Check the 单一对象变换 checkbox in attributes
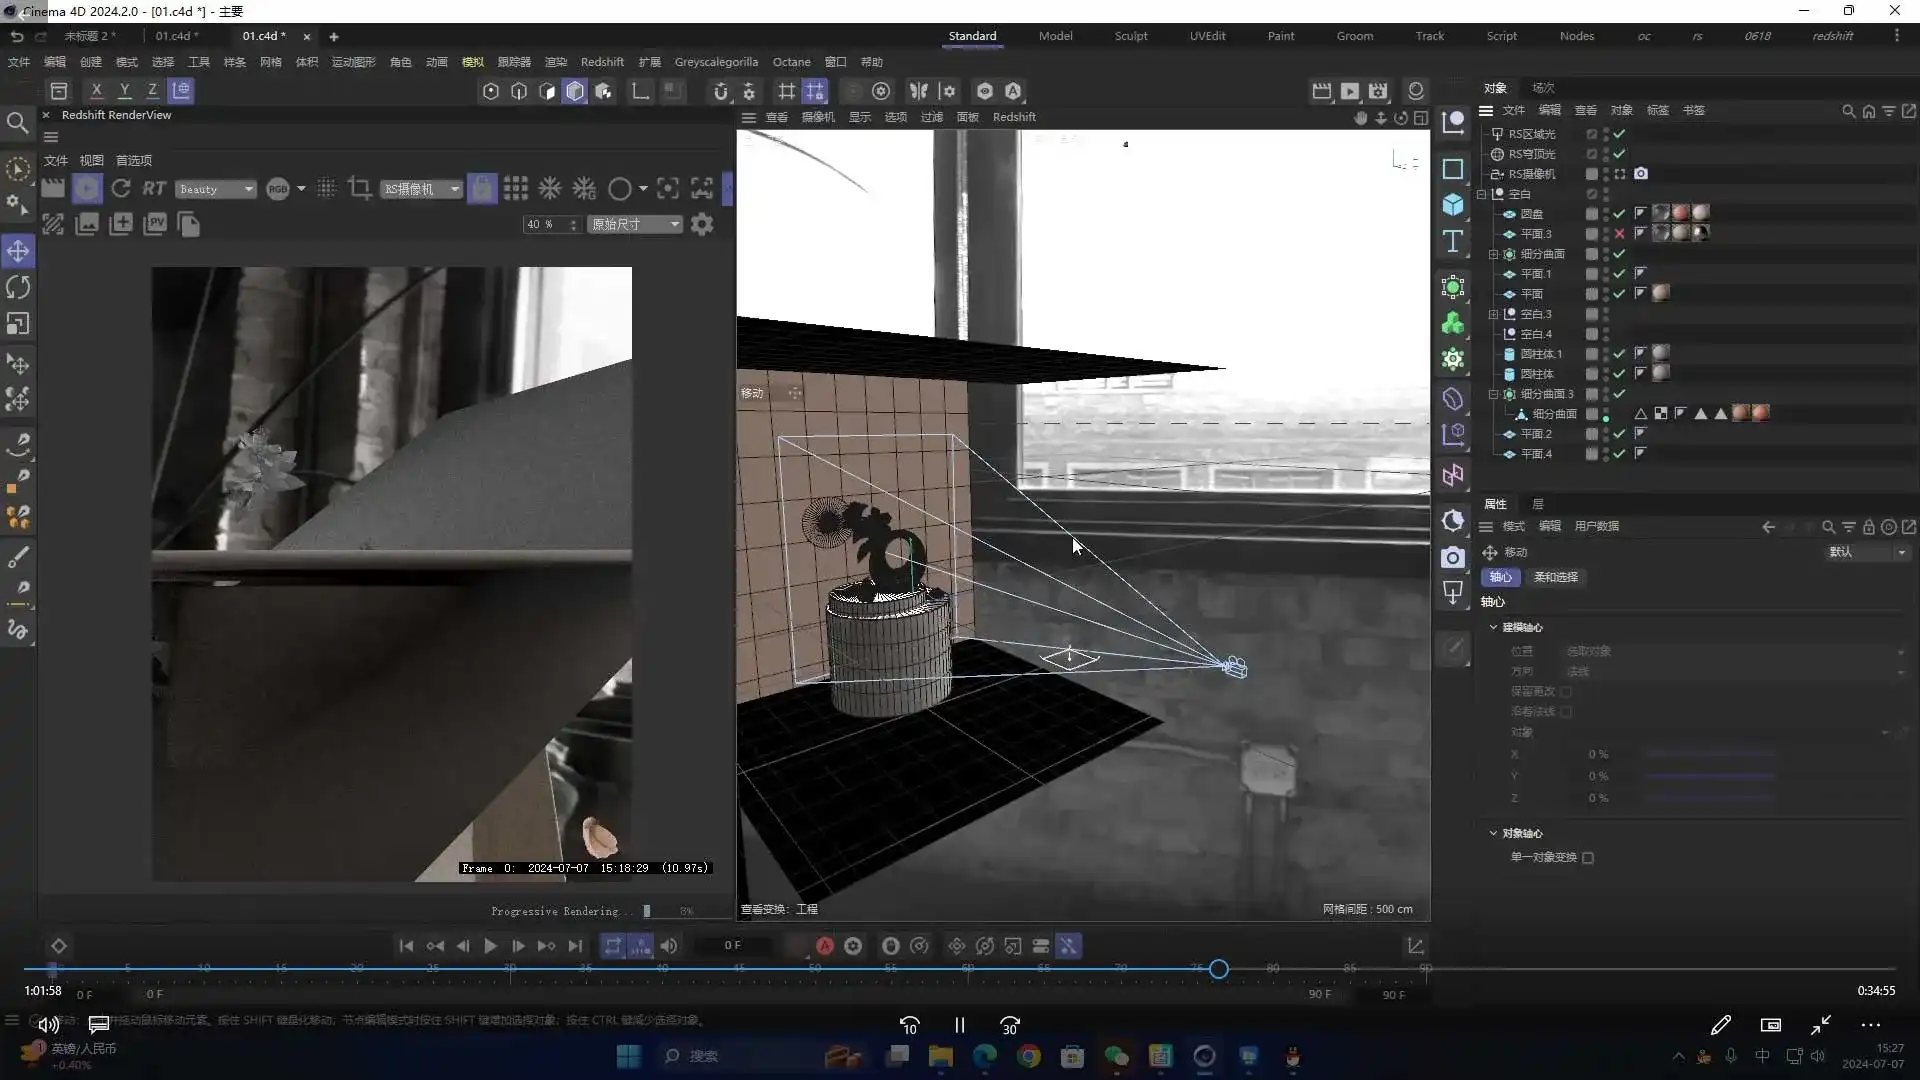 coord(1590,858)
